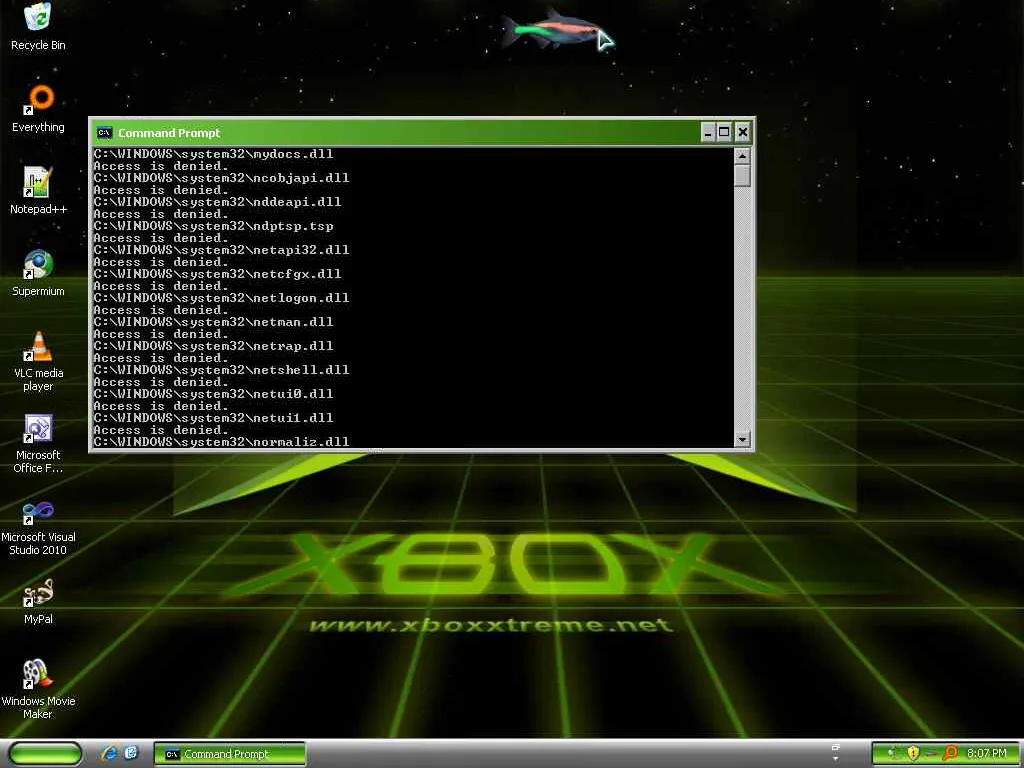This screenshot has height=768, width=1024.
Task: Click the line ending in netman.dll
Action: click(x=214, y=322)
